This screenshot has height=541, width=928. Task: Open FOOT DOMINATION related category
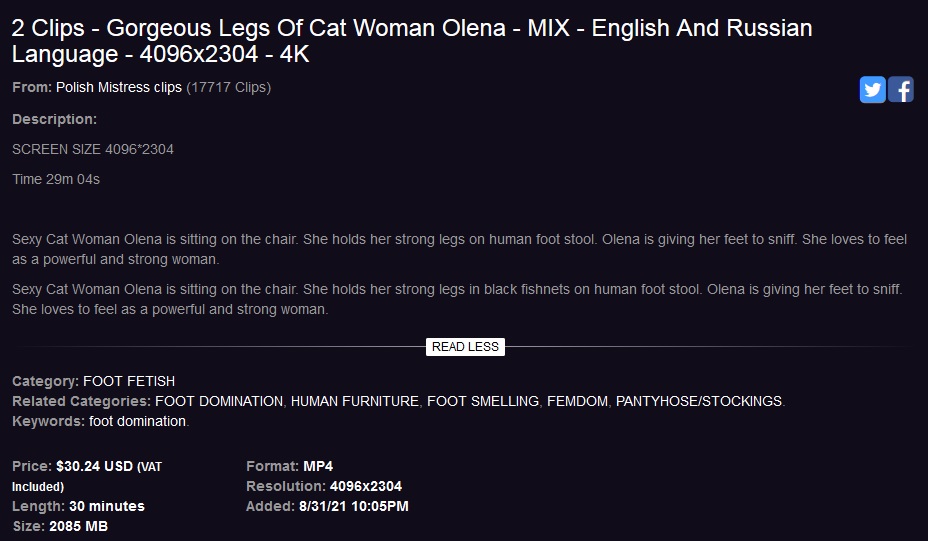coord(219,401)
